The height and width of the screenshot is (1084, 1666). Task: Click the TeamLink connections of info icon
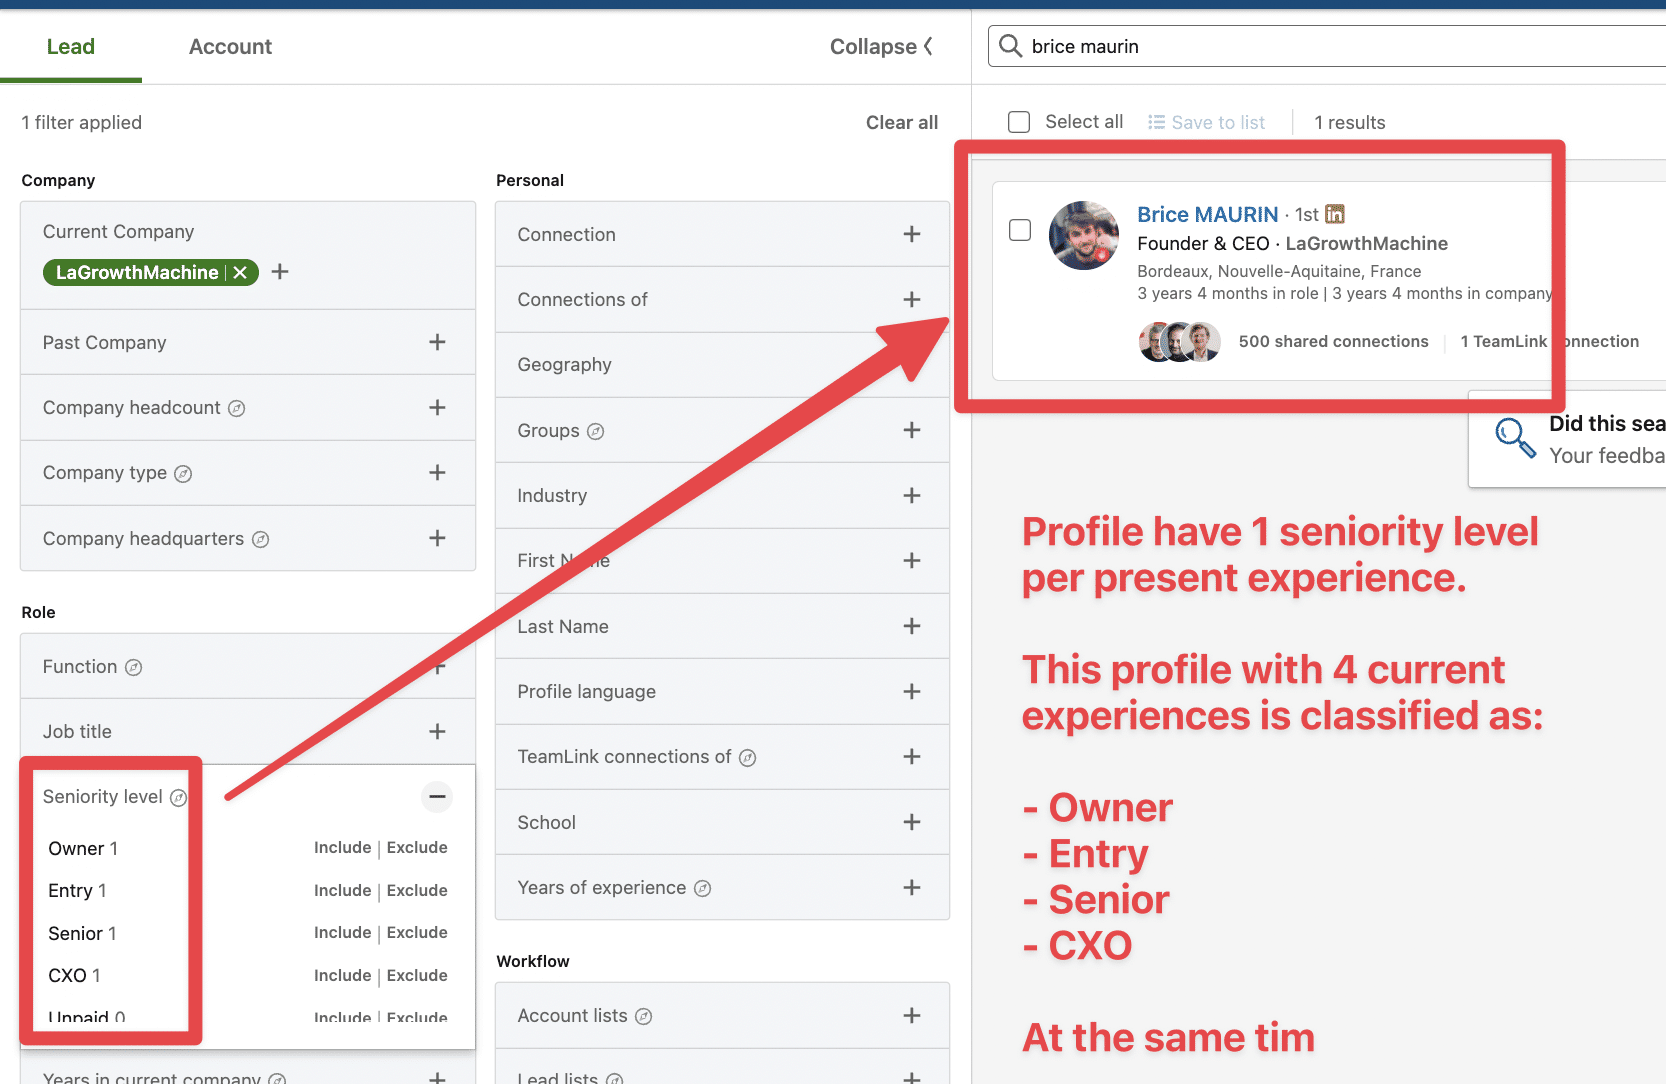tap(747, 758)
